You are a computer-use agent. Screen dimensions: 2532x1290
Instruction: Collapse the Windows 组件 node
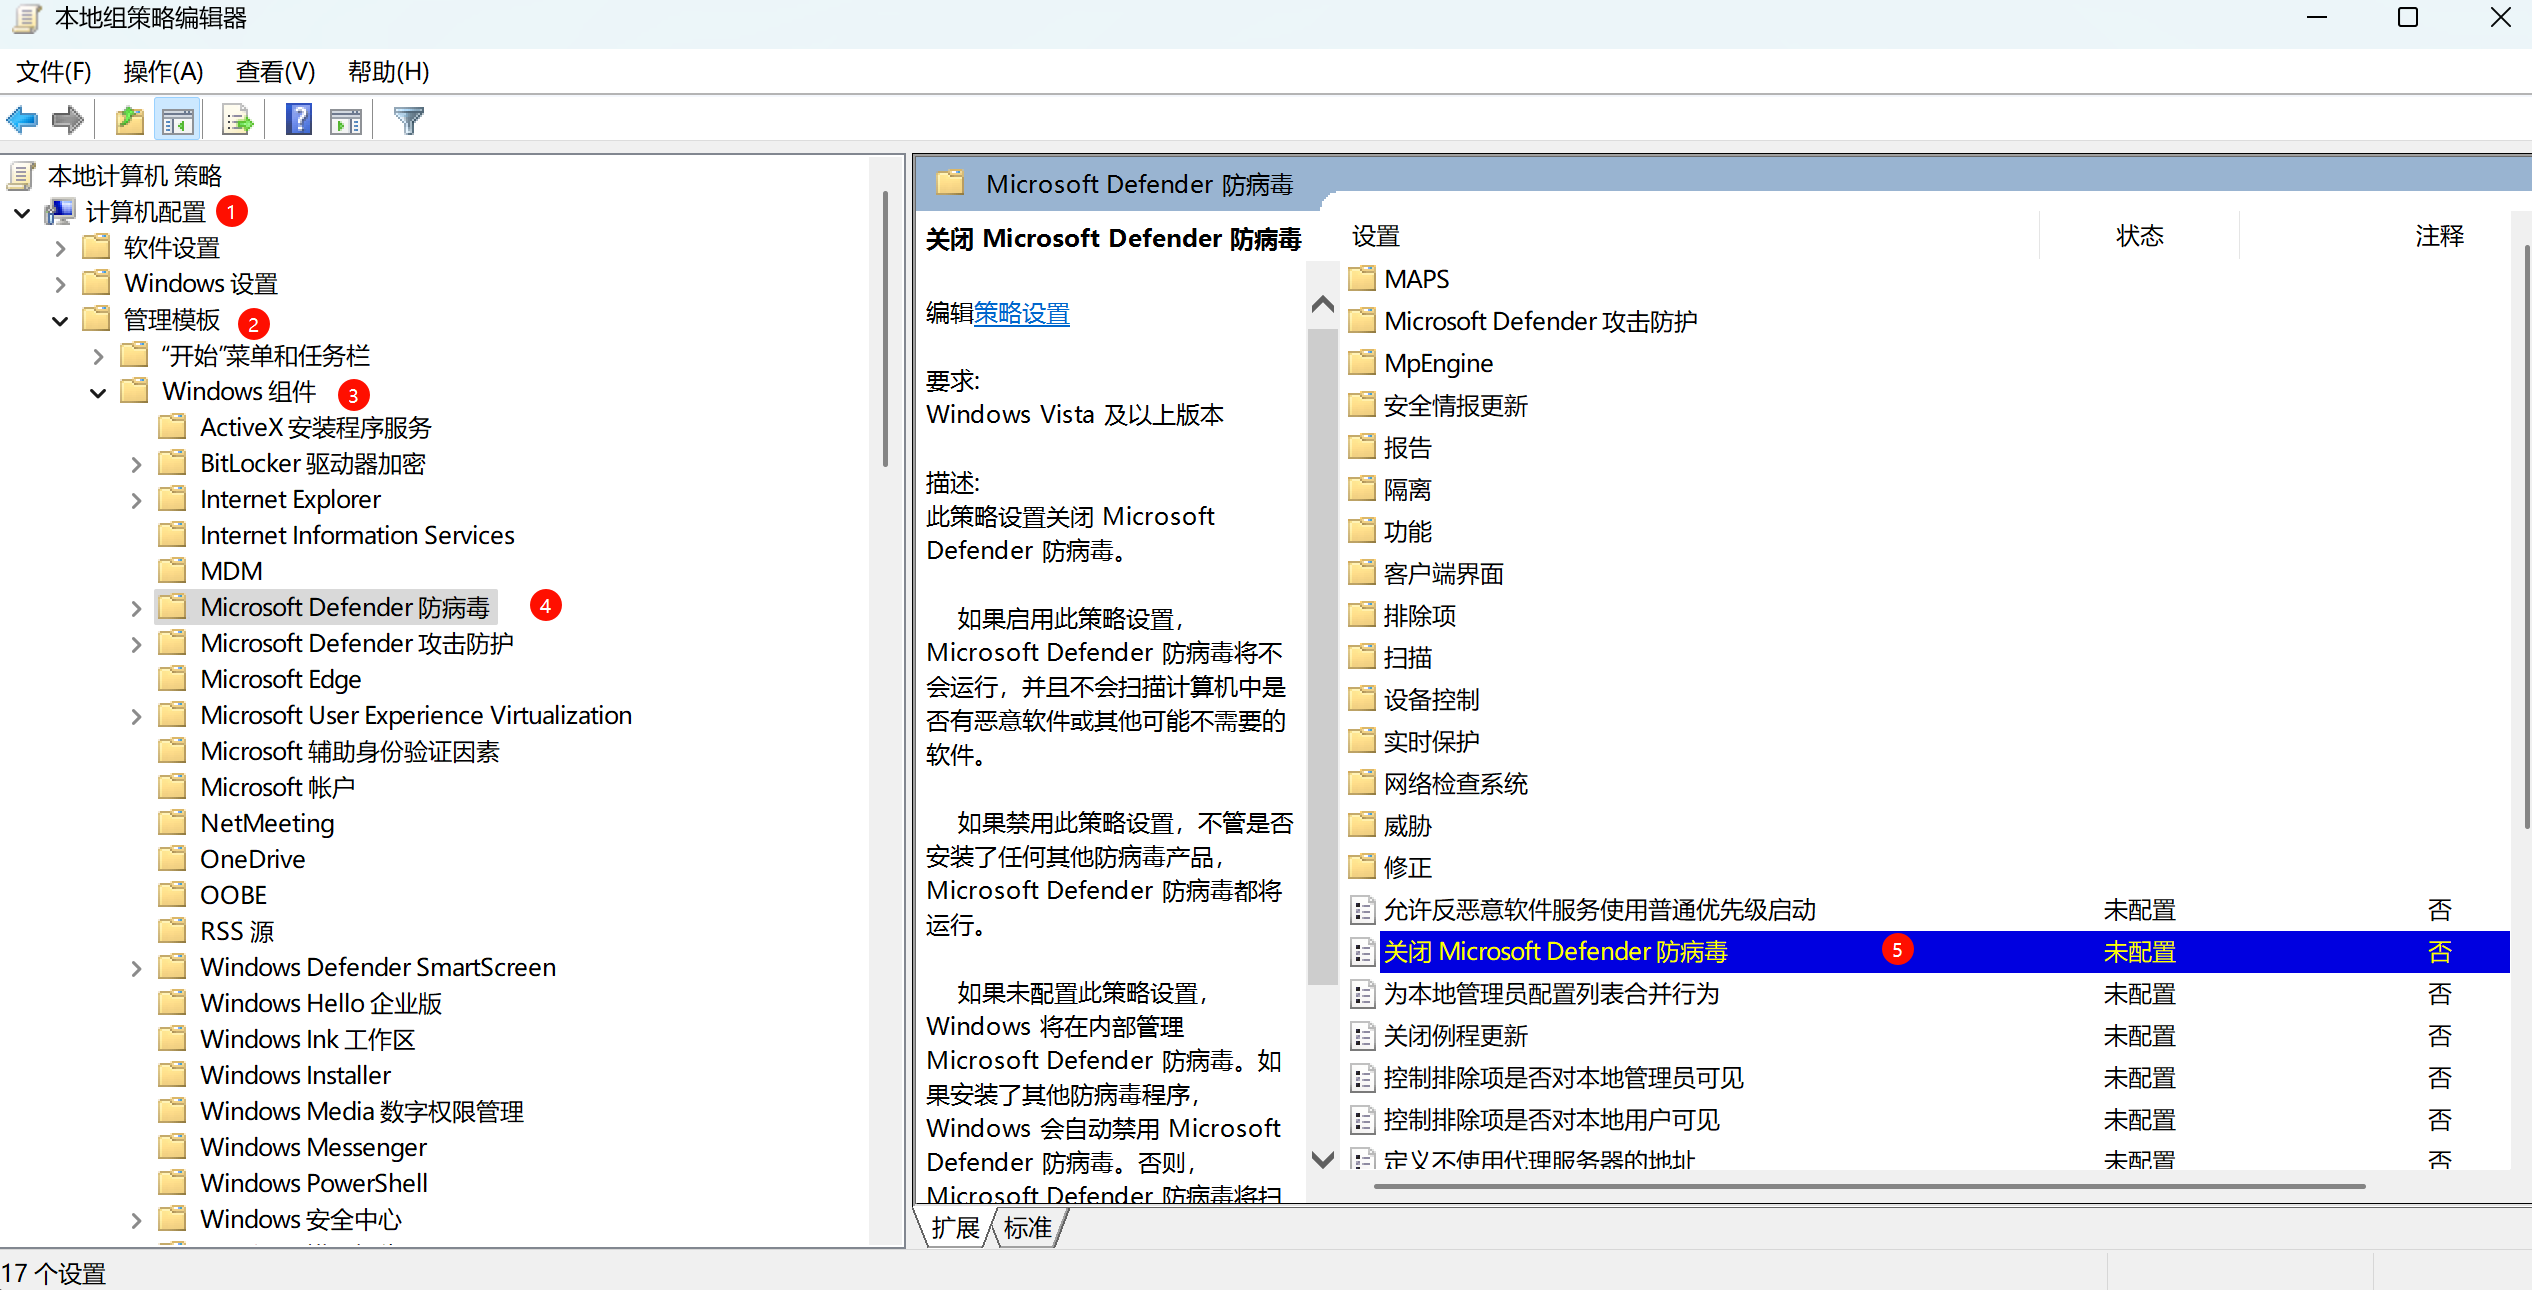coord(98,393)
